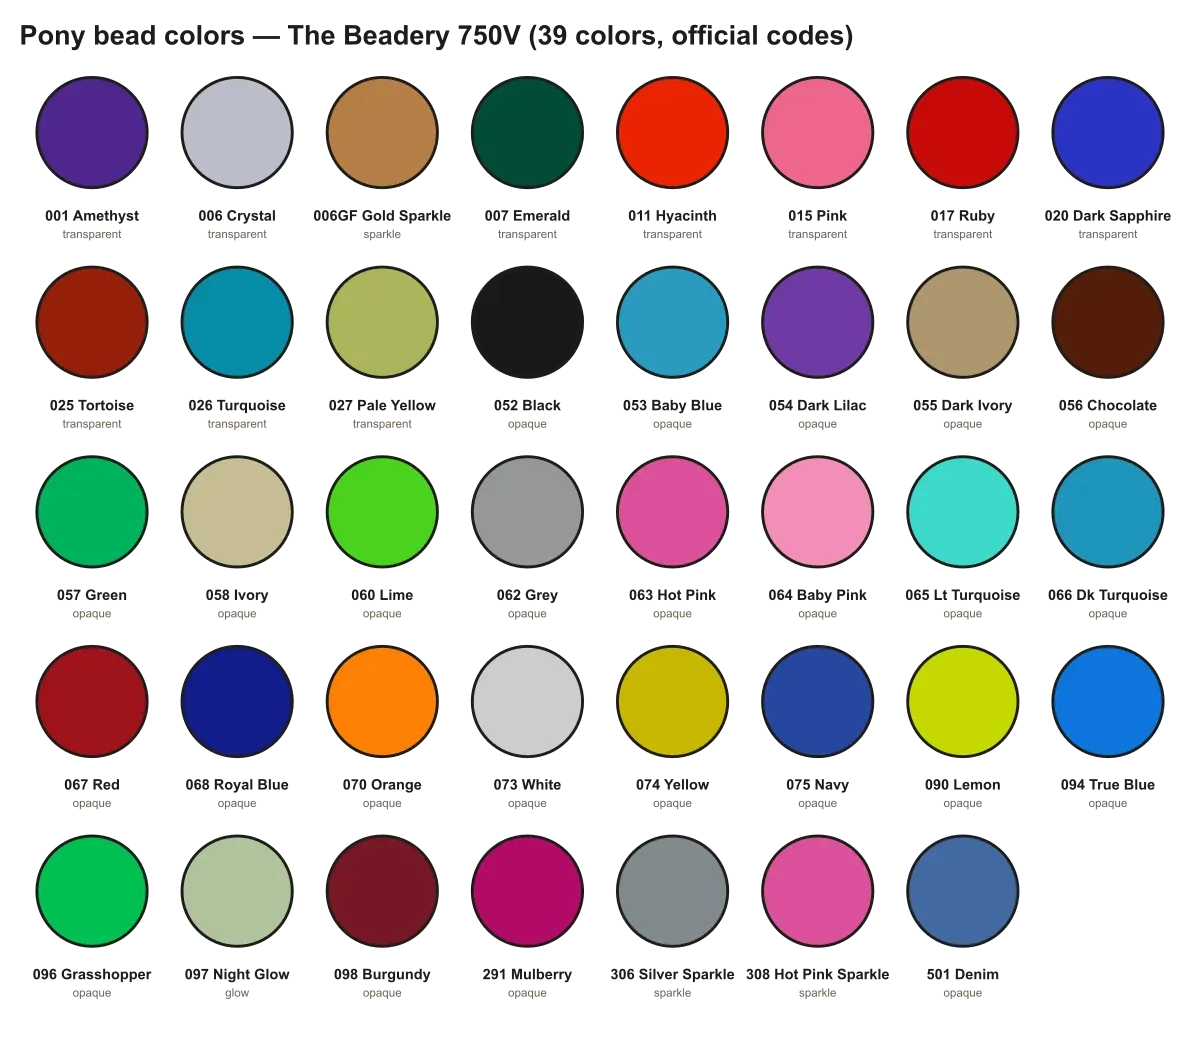Choose the 063 Hot Pink circle
This screenshot has height=1045, width=1200.
pos(672,512)
